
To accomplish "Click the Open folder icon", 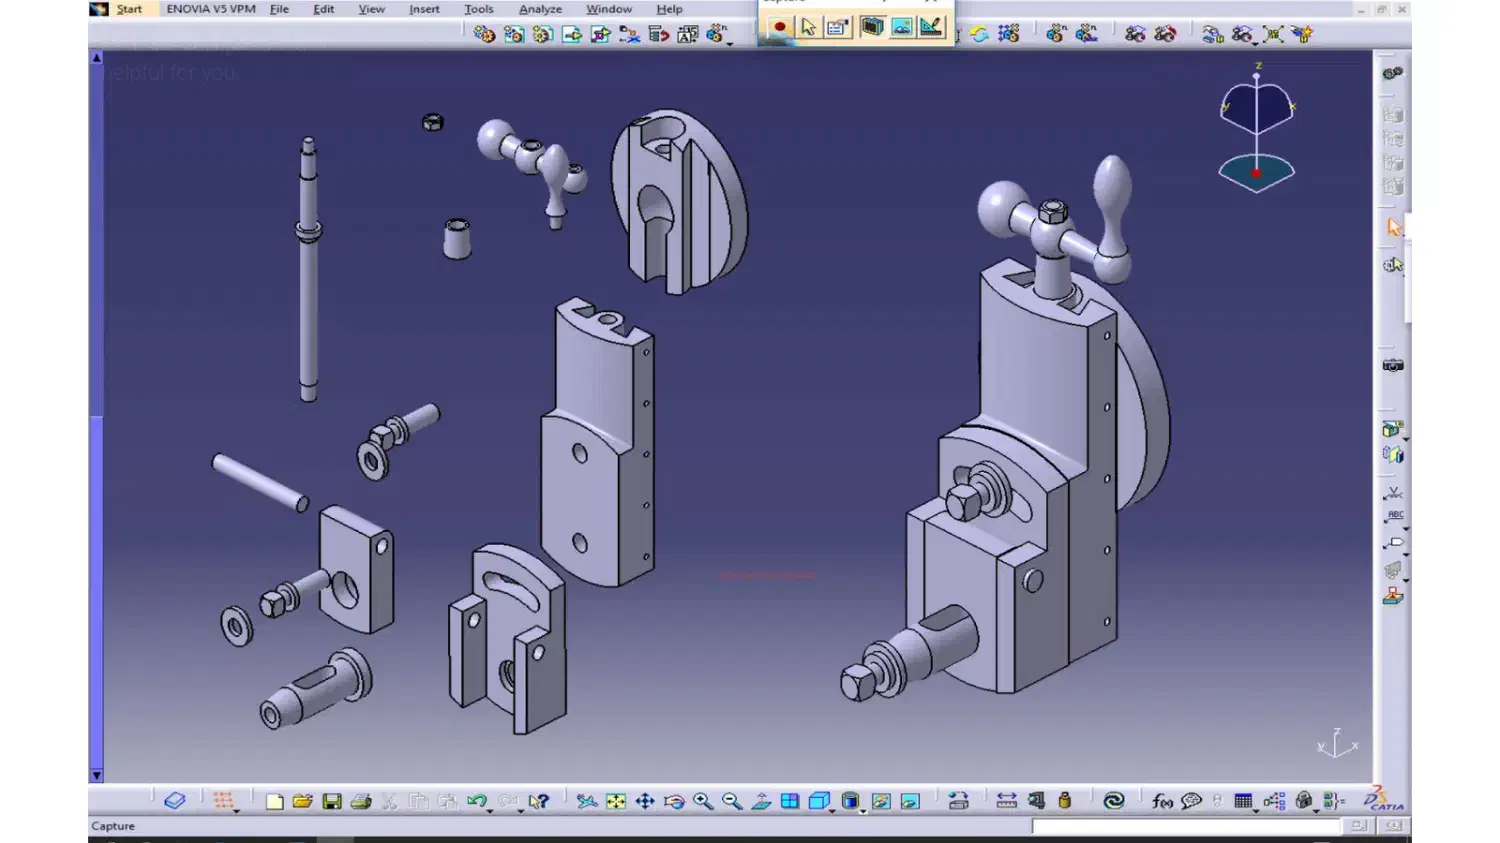I will (x=303, y=801).
